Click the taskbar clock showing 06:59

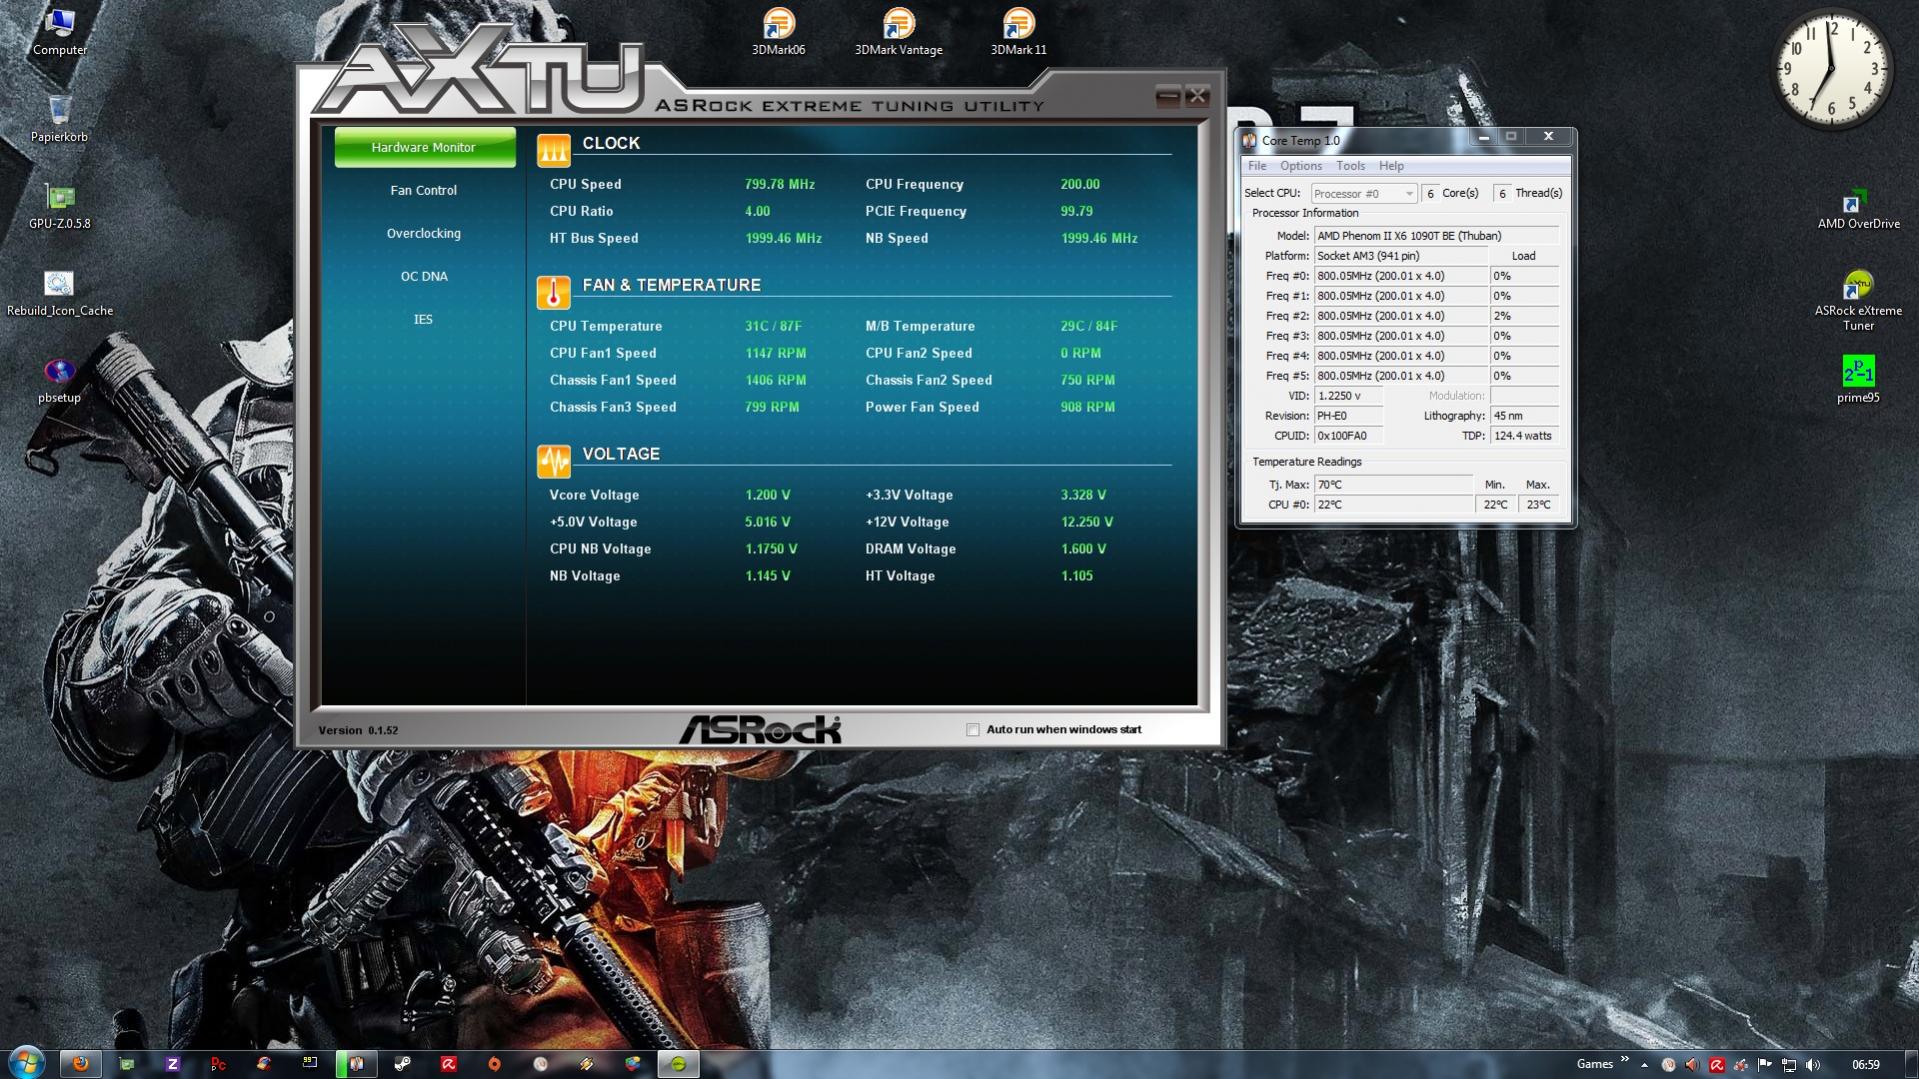click(x=1866, y=1065)
